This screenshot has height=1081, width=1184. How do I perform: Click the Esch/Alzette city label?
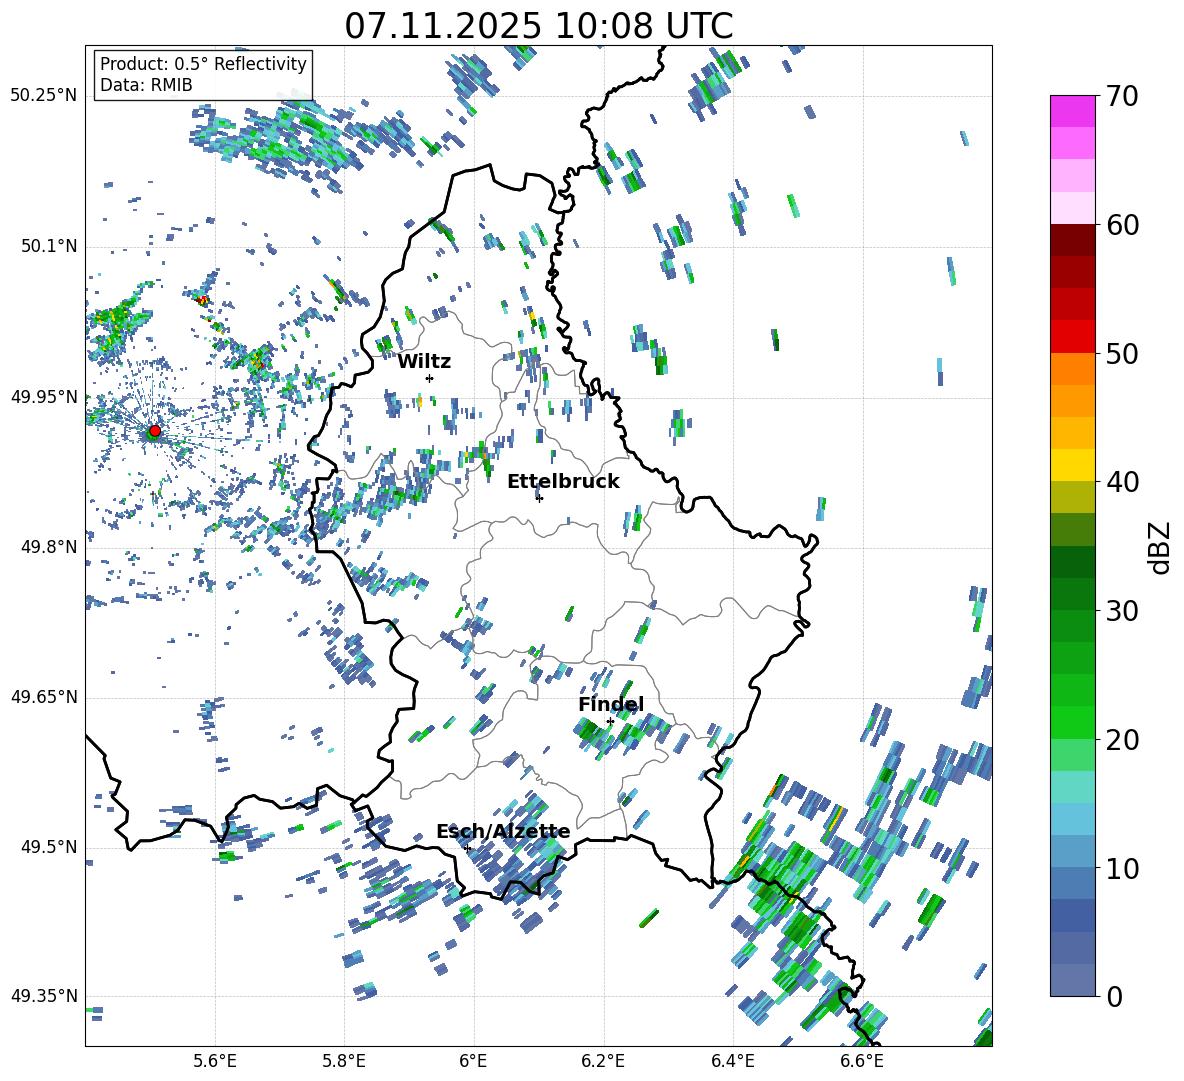[x=503, y=831]
